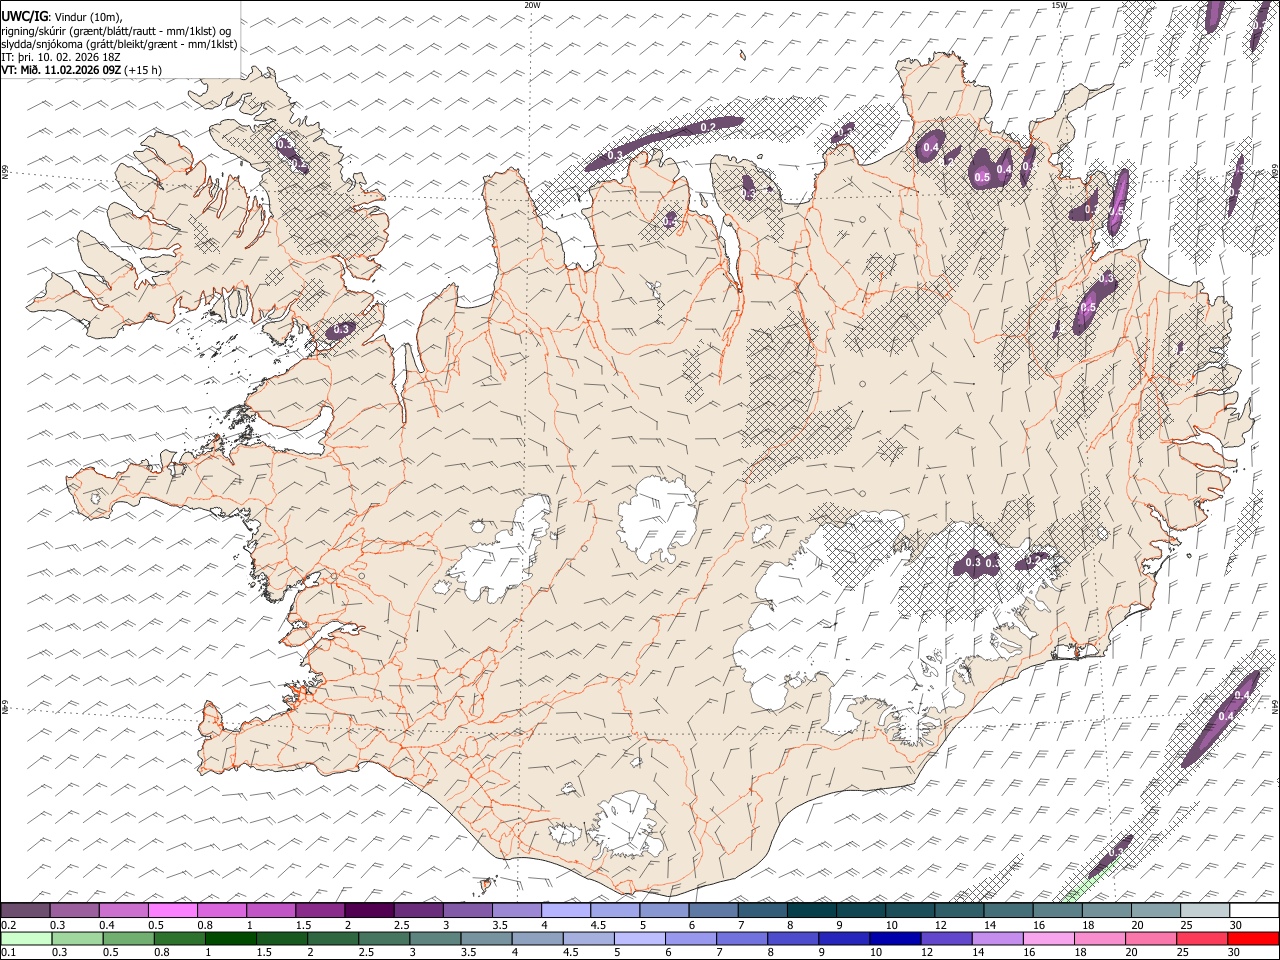Click the Mýrdalsjökull glacier near the south coast
The width and height of the screenshot is (1280, 960).
627,825
